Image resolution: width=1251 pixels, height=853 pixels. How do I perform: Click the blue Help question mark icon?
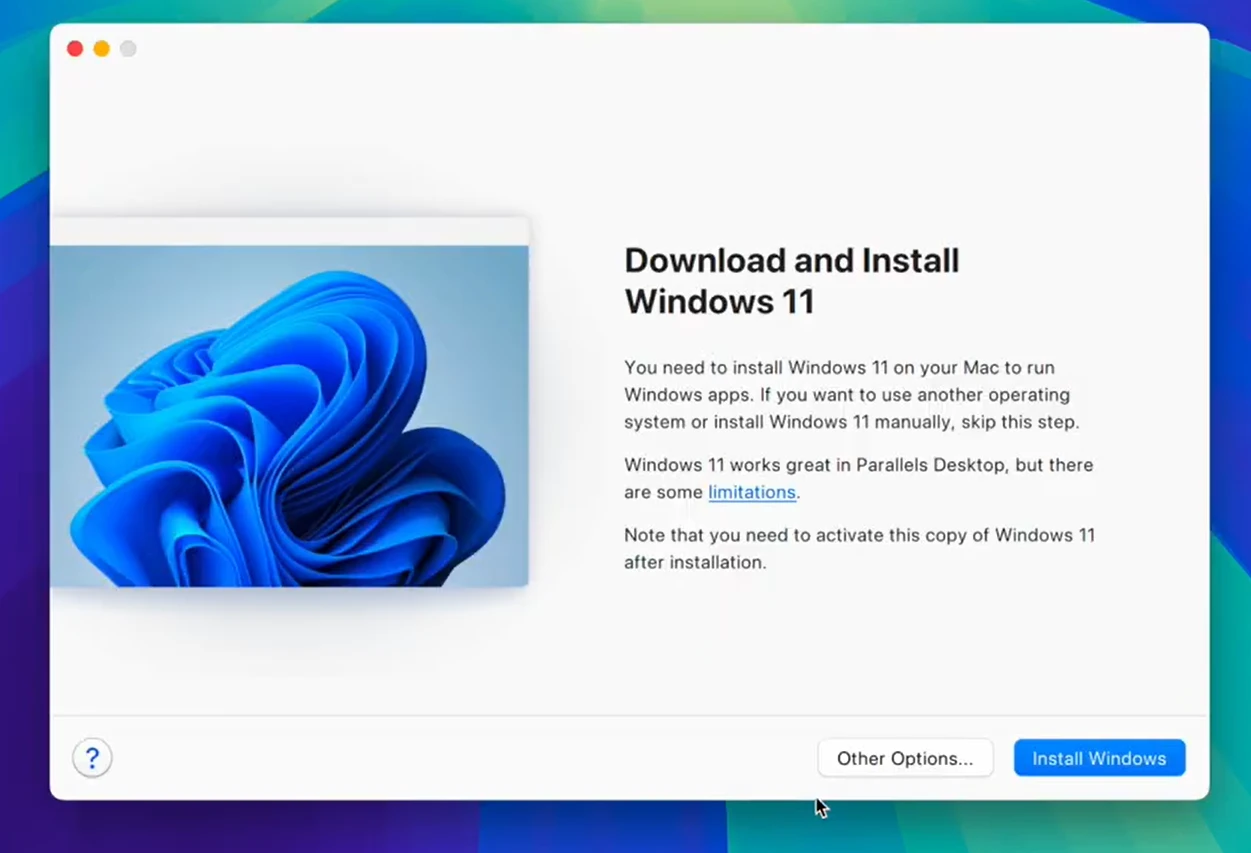[x=92, y=758]
